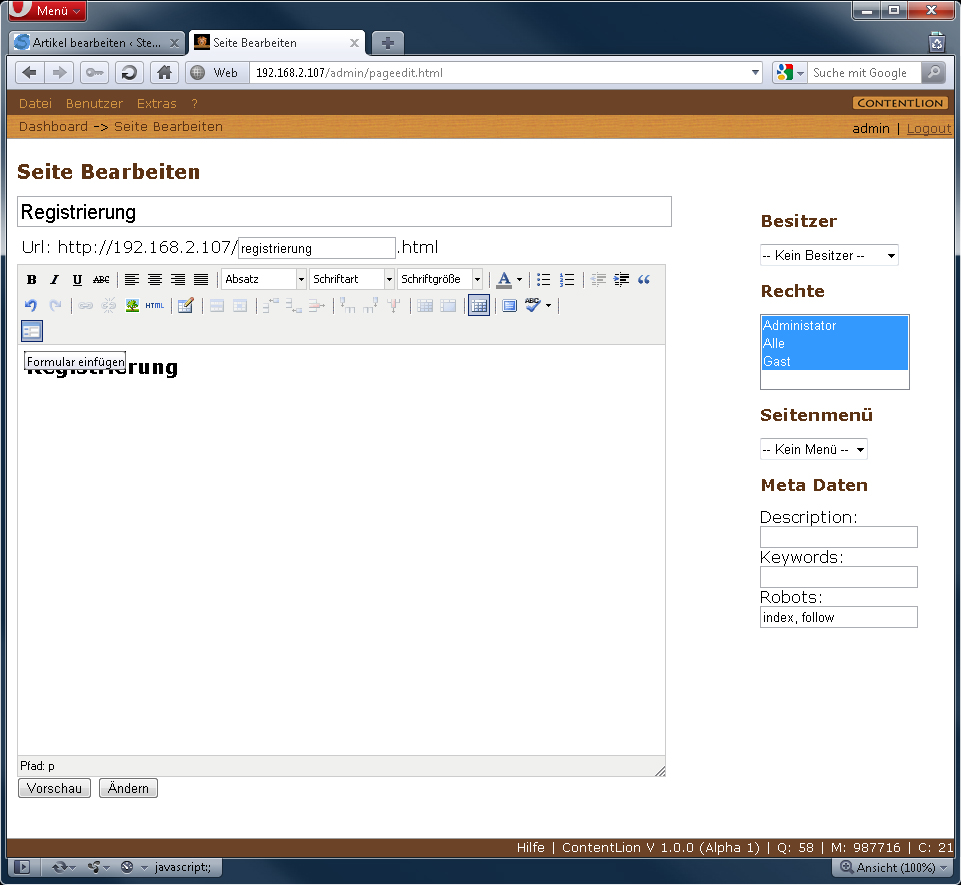The image size is (961, 885).
Task: Reload the page in browser
Action: coord(129,73)
